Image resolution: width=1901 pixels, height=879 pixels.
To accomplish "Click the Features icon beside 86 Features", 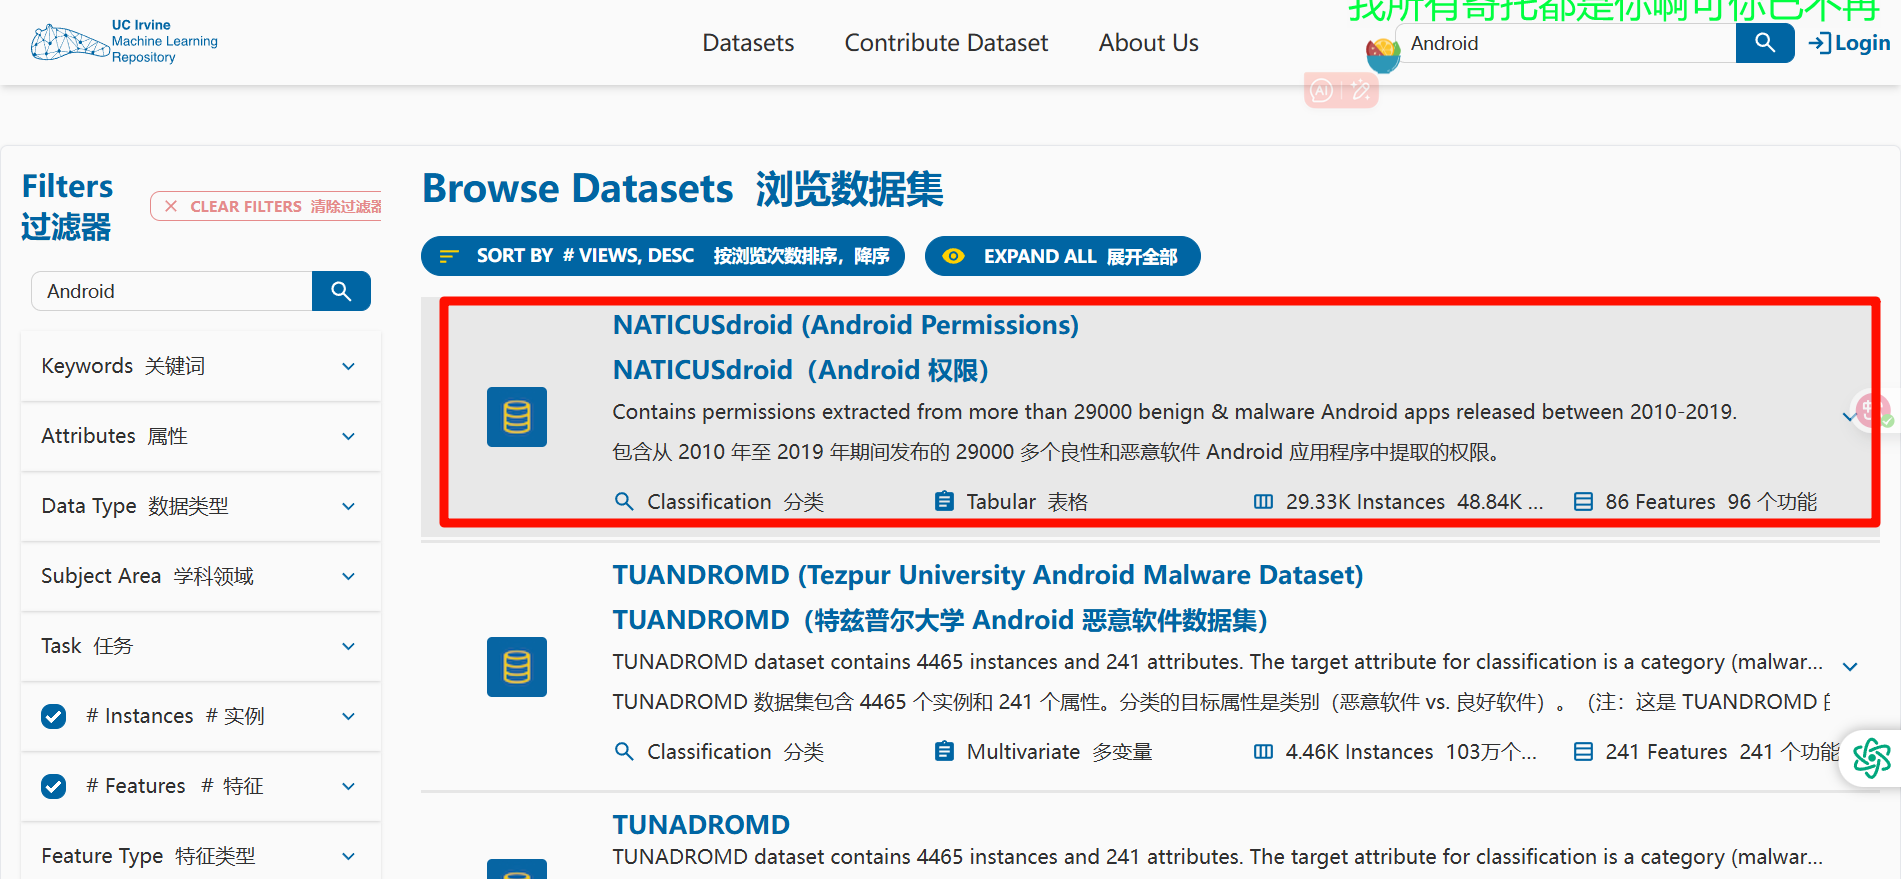I will 1583,501.
